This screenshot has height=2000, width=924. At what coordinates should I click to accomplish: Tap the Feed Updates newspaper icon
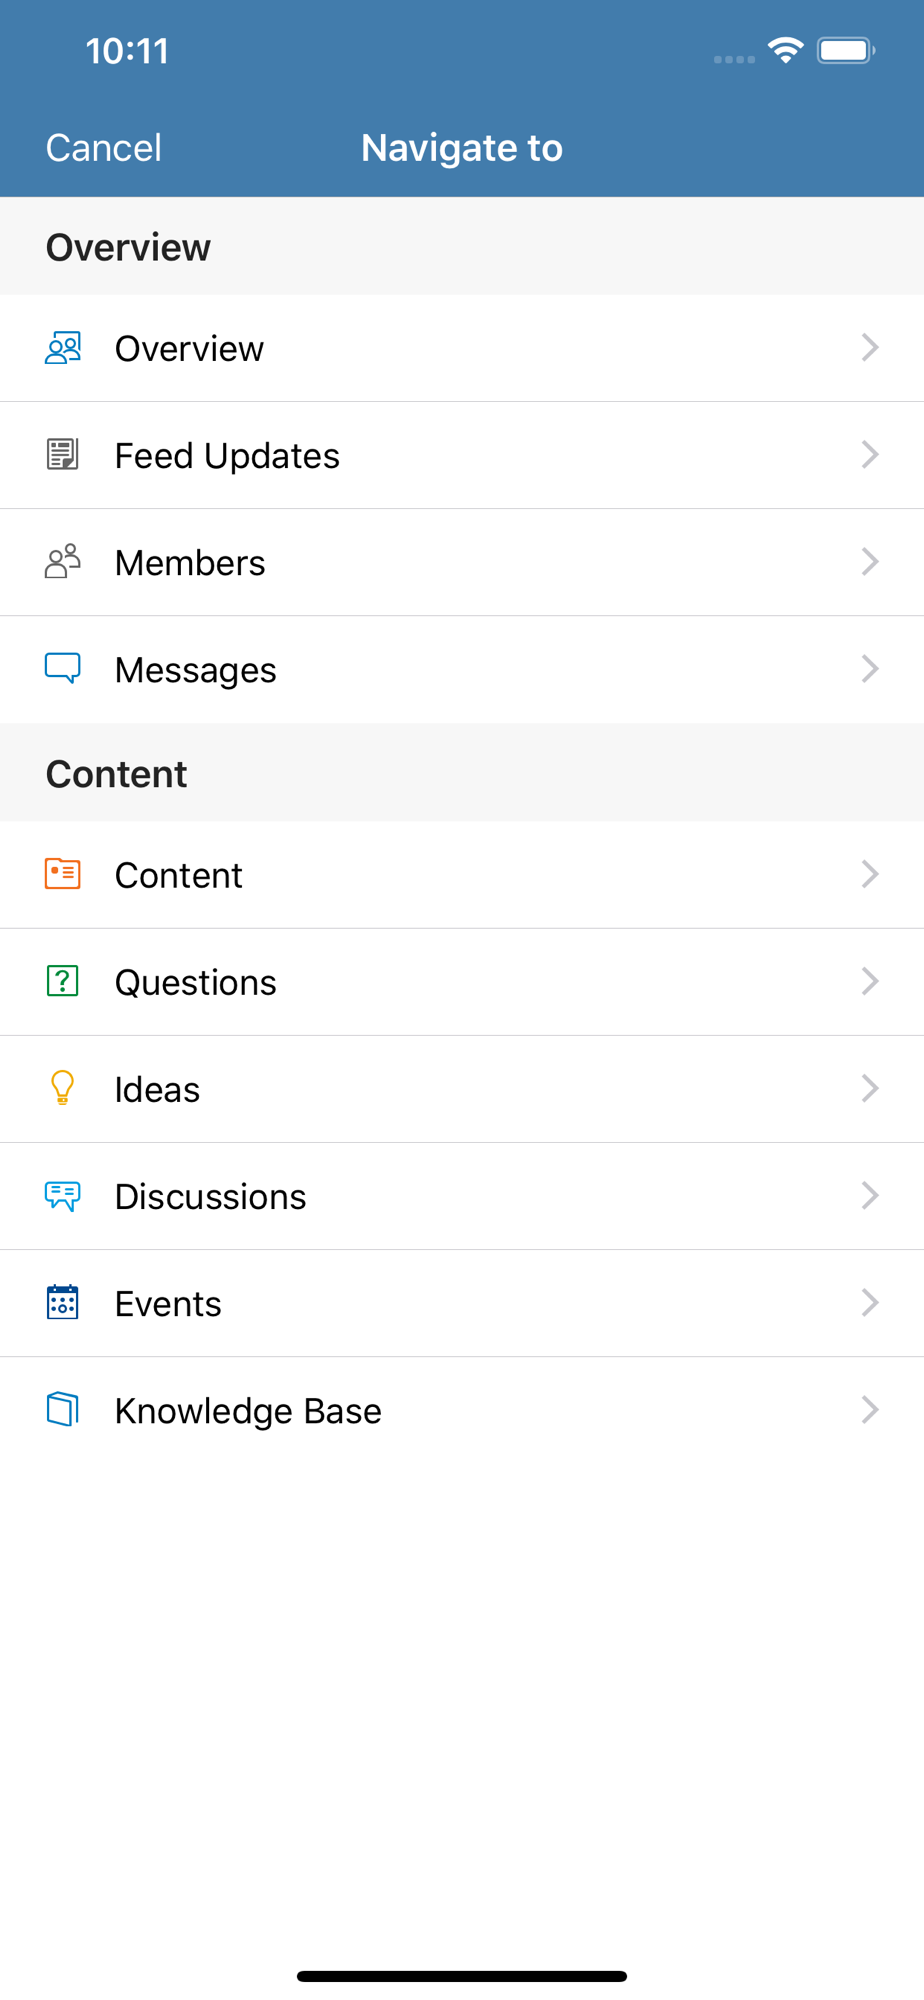coord(62,455)
